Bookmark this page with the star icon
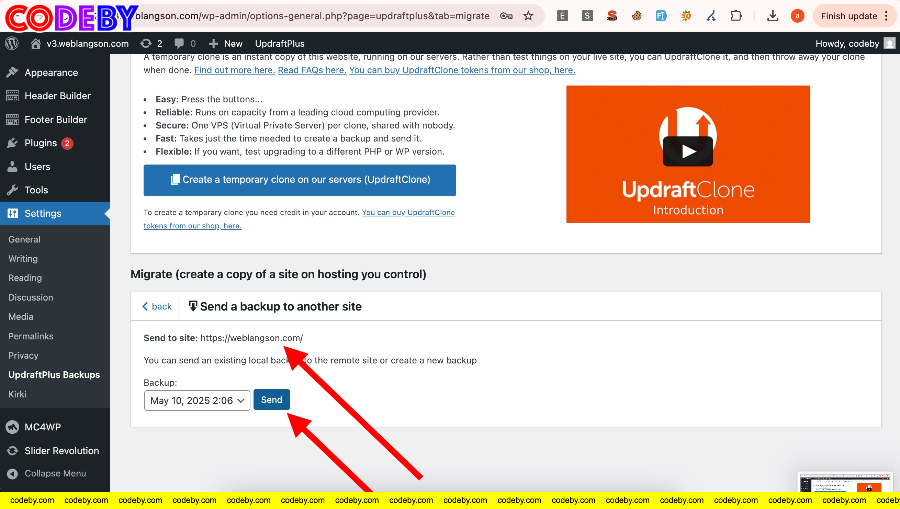 [x=528, y=16]
